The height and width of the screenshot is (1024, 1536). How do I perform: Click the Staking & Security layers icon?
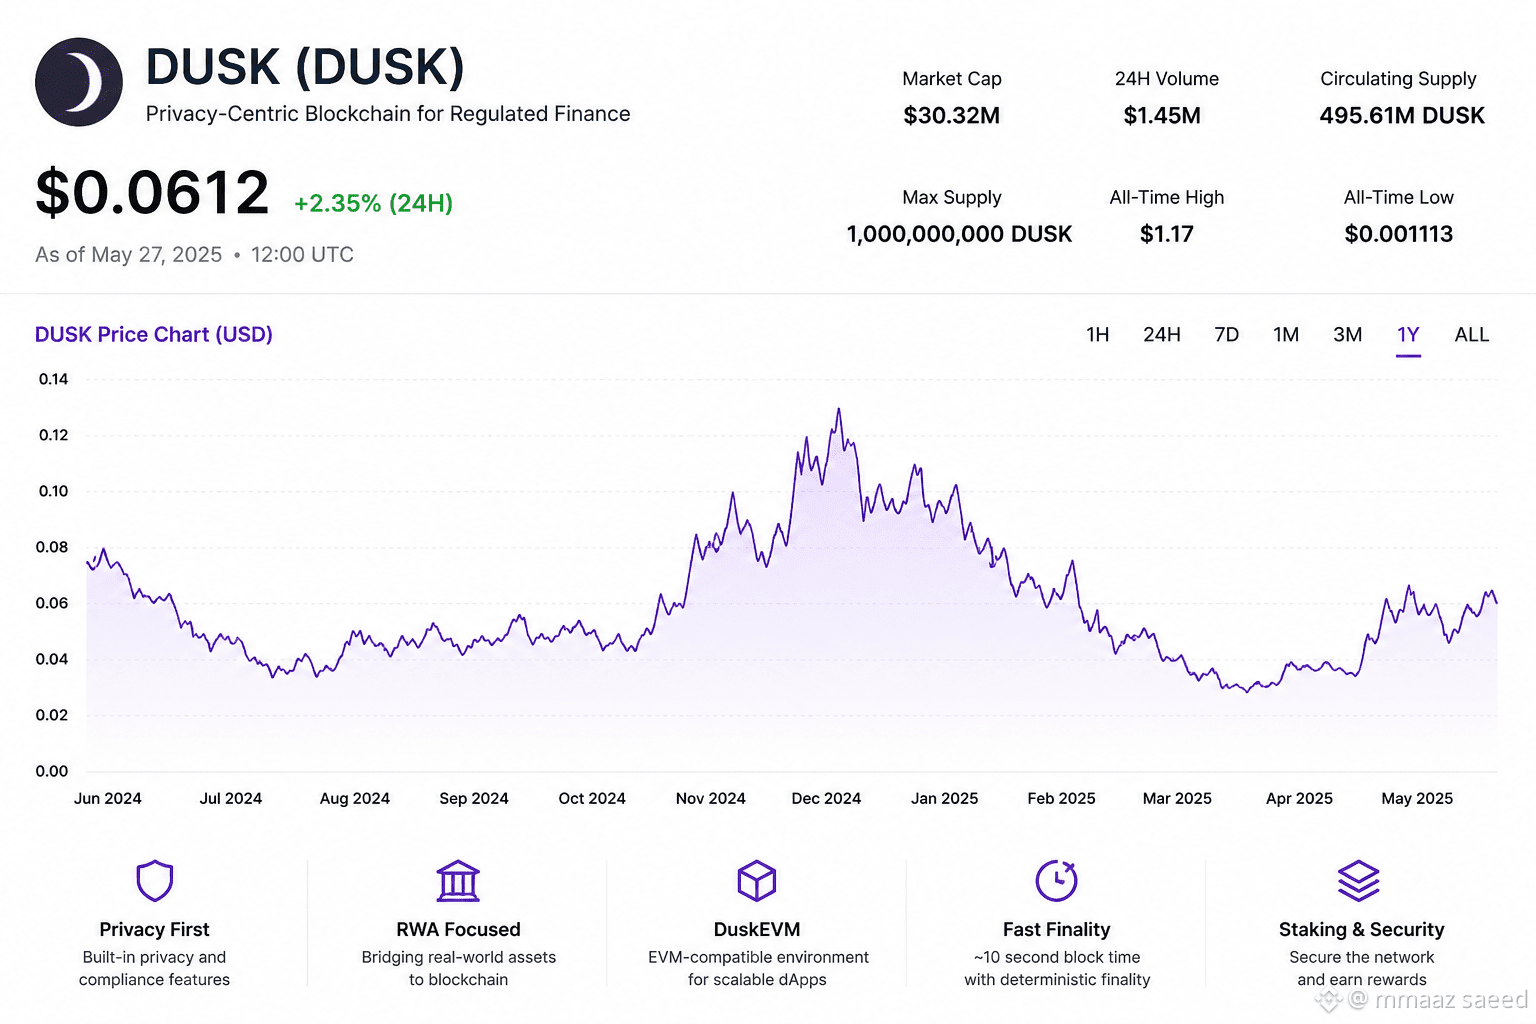[x=1359, y=881]
